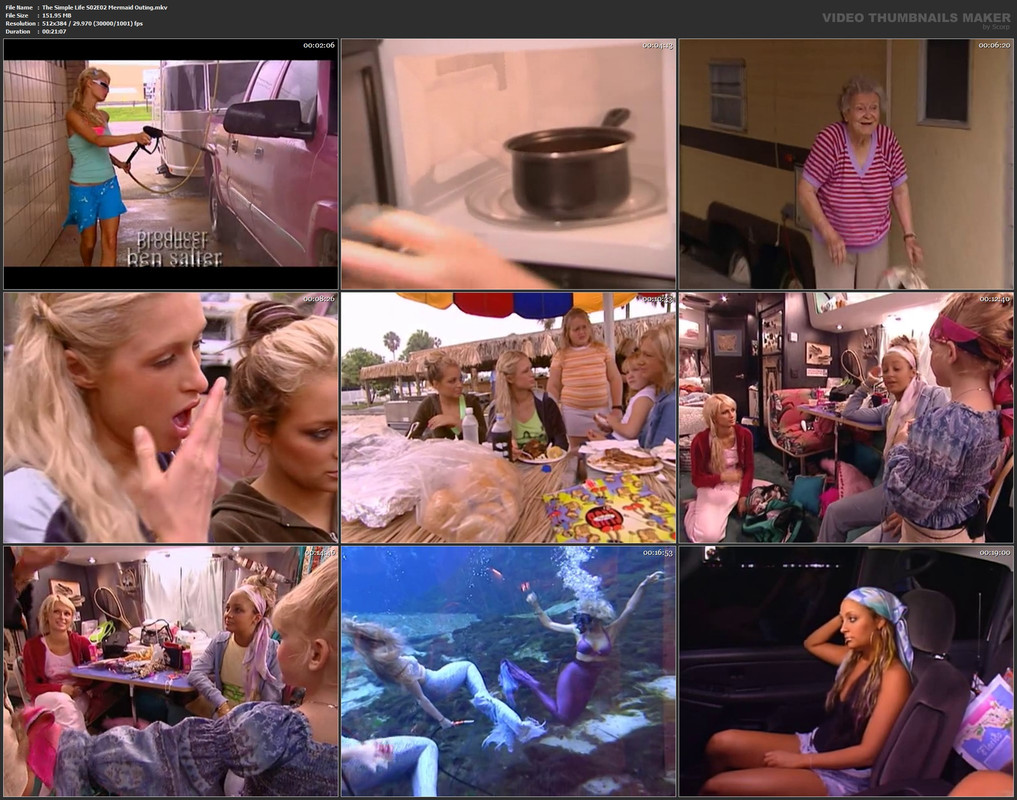This screenshot has width=1017, height=800.
Task: Click the file size value '151.95 MB'
Action: click(x=57, y=16)
